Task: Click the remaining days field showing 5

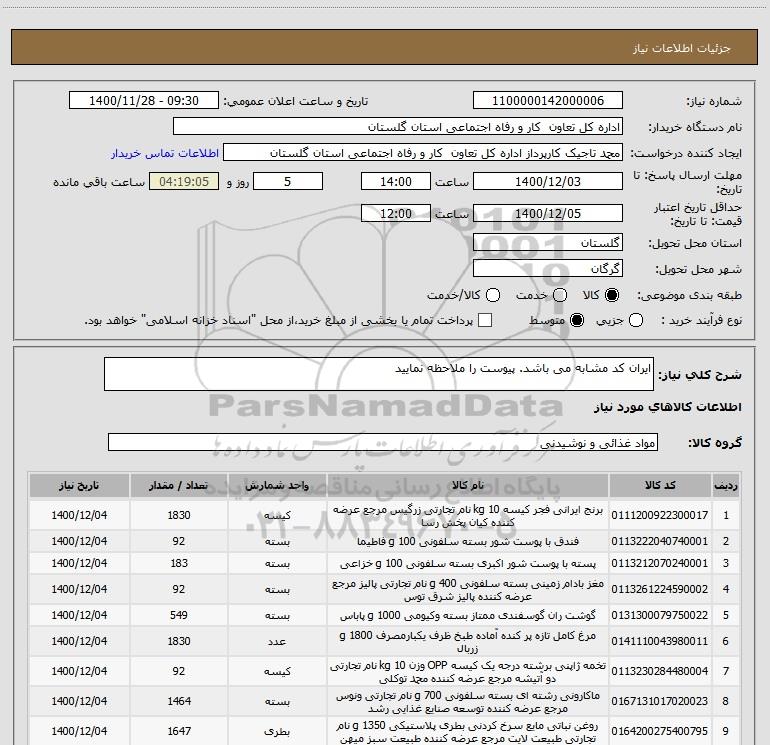Action: coord(288,182)
